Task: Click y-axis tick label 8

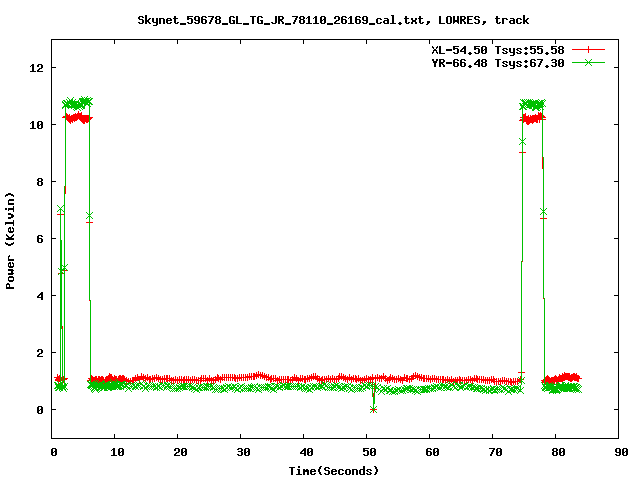Action: 40,182
